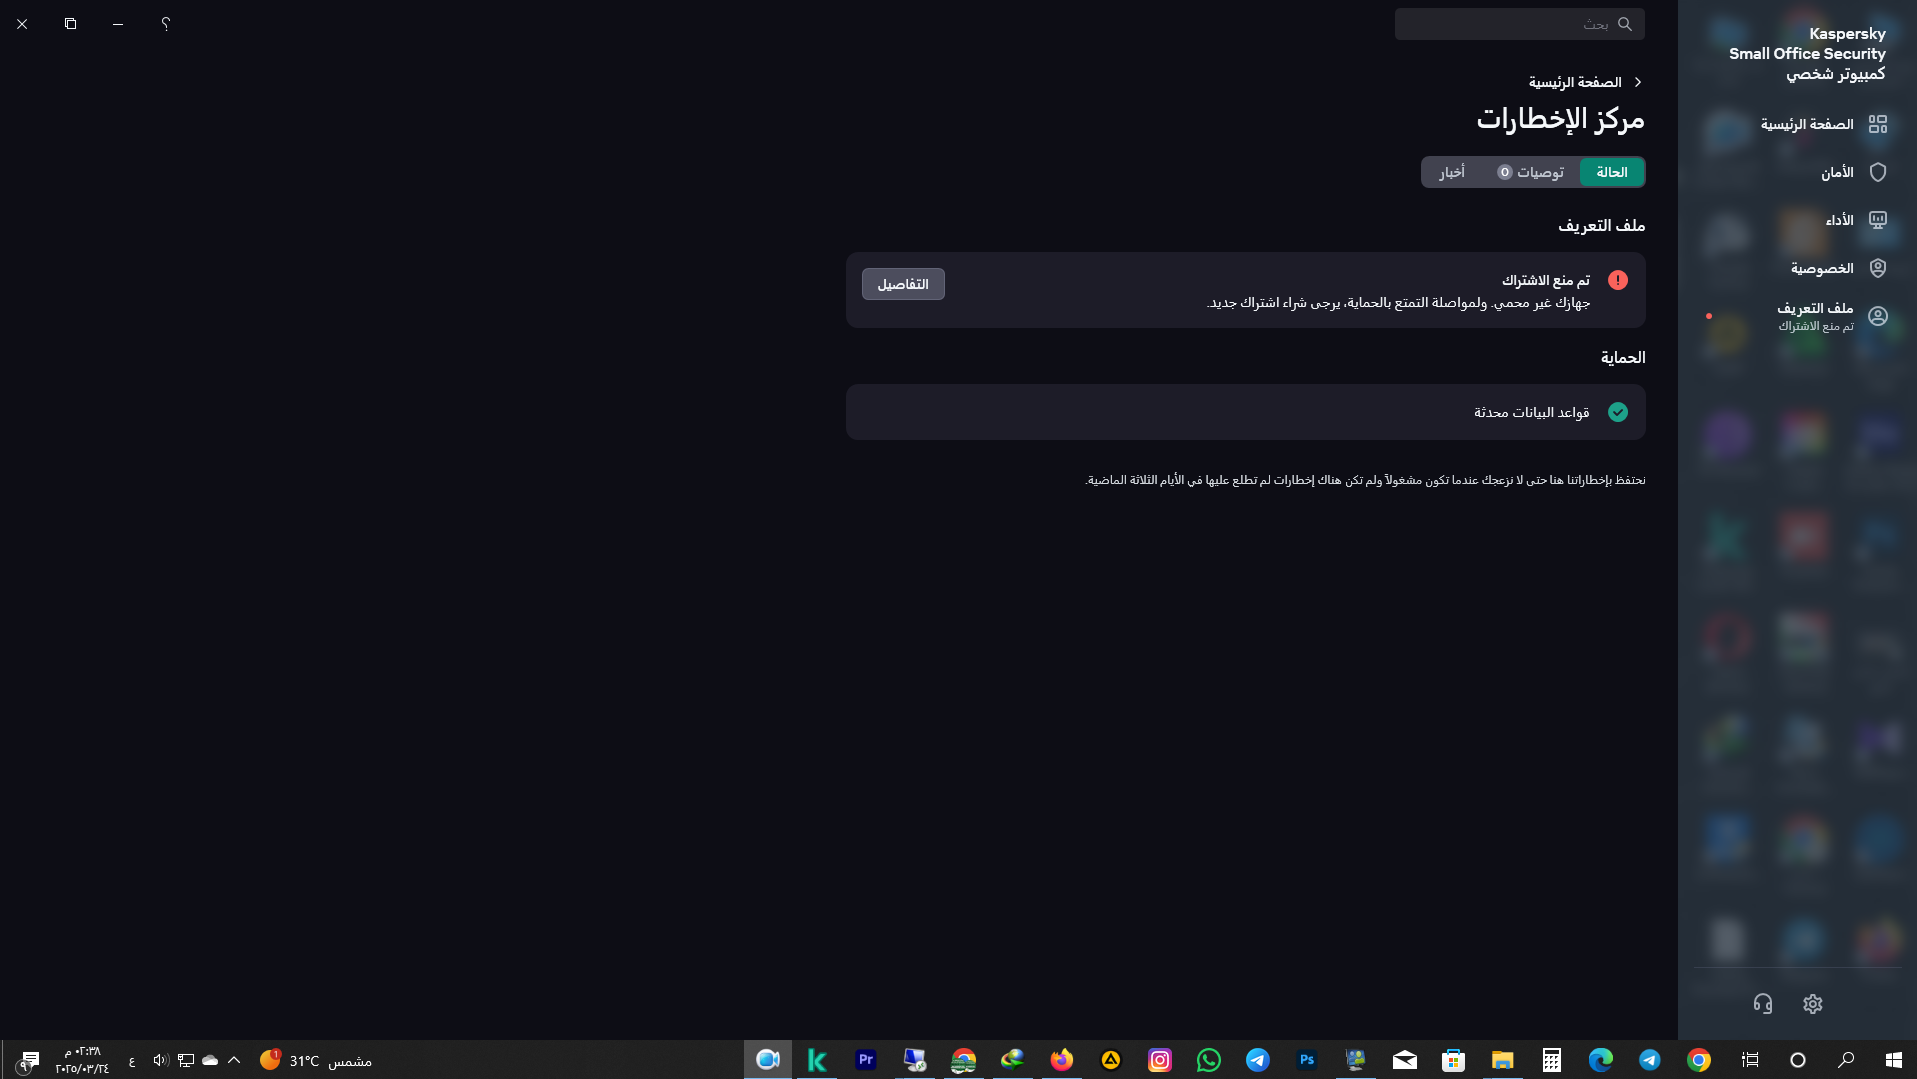Click the الحماية section heading

pos(1623,357)
